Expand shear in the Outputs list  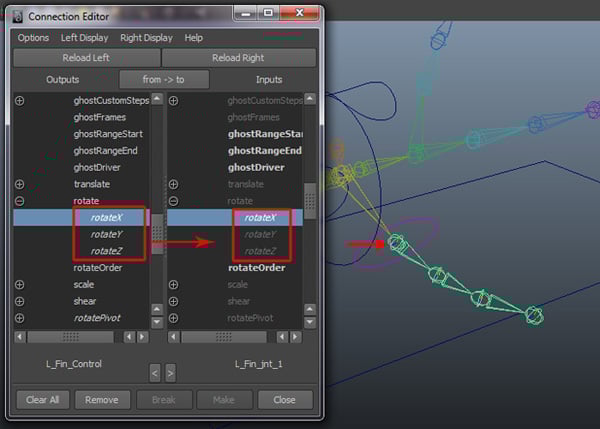[19, 301]
